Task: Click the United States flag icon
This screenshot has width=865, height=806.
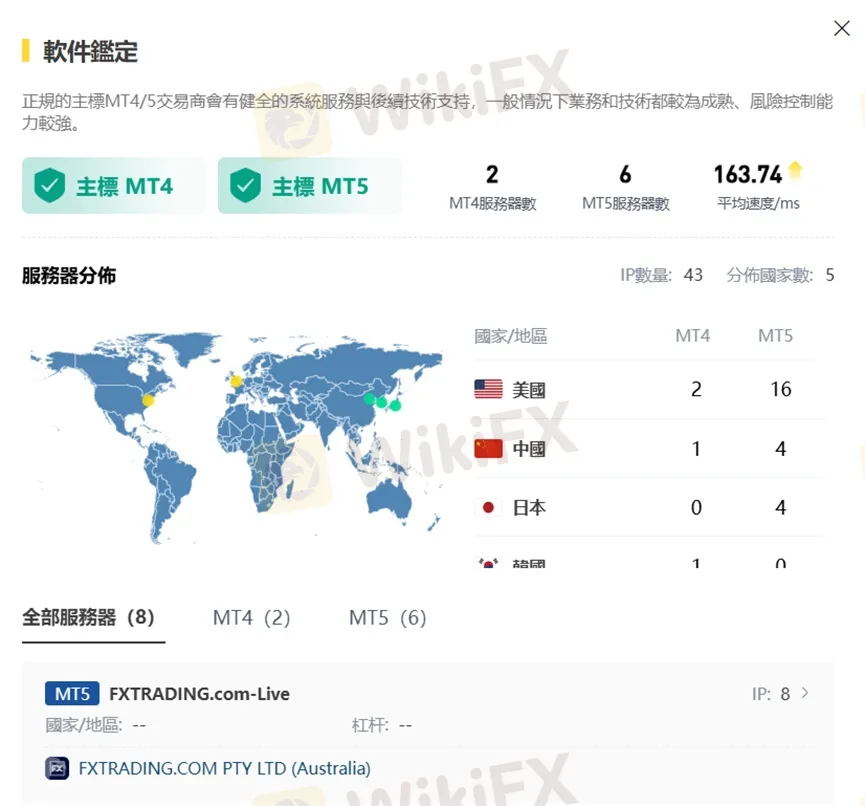Action: click(x=488, y=389)
